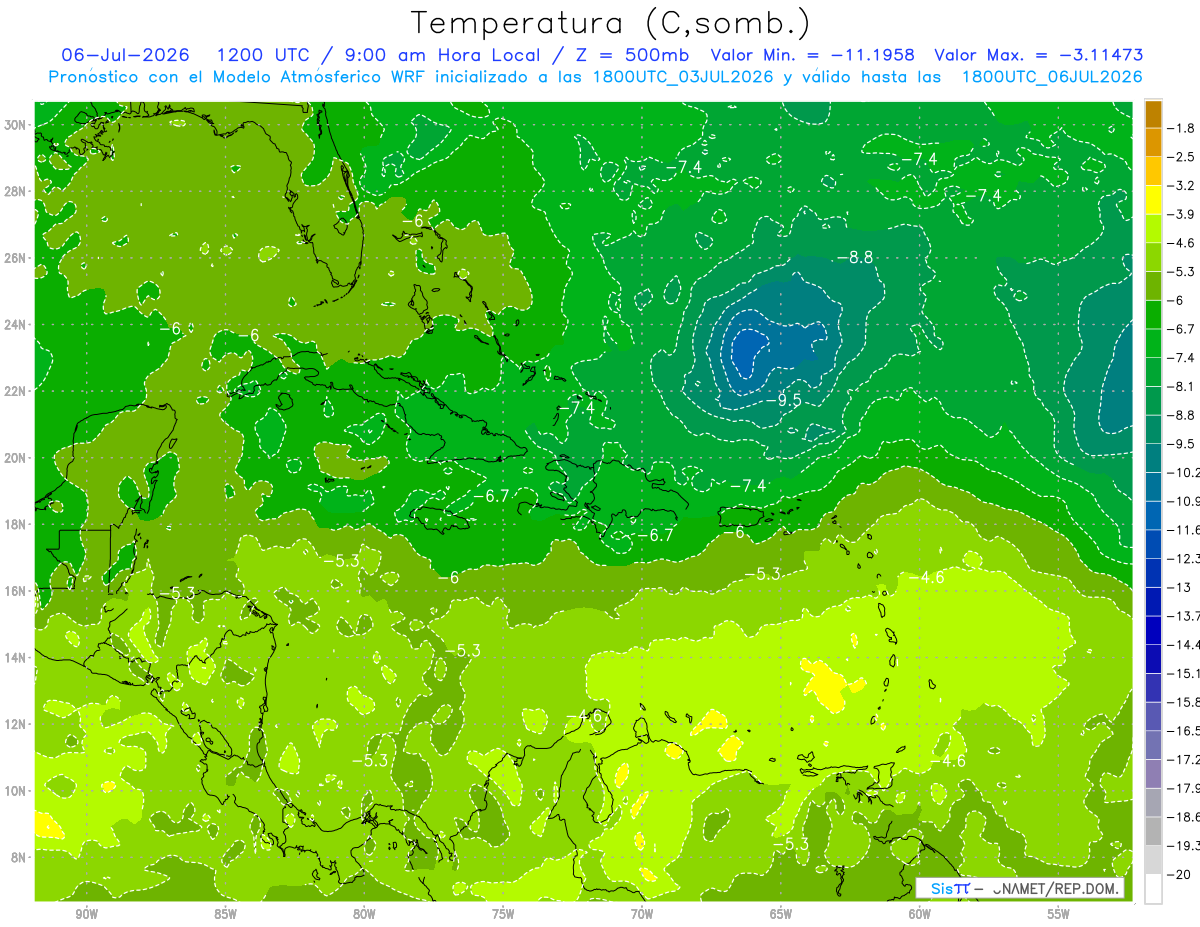Click the colorbar label -10.9
Screen dimensions: 1200x927
pos(1186,500)
